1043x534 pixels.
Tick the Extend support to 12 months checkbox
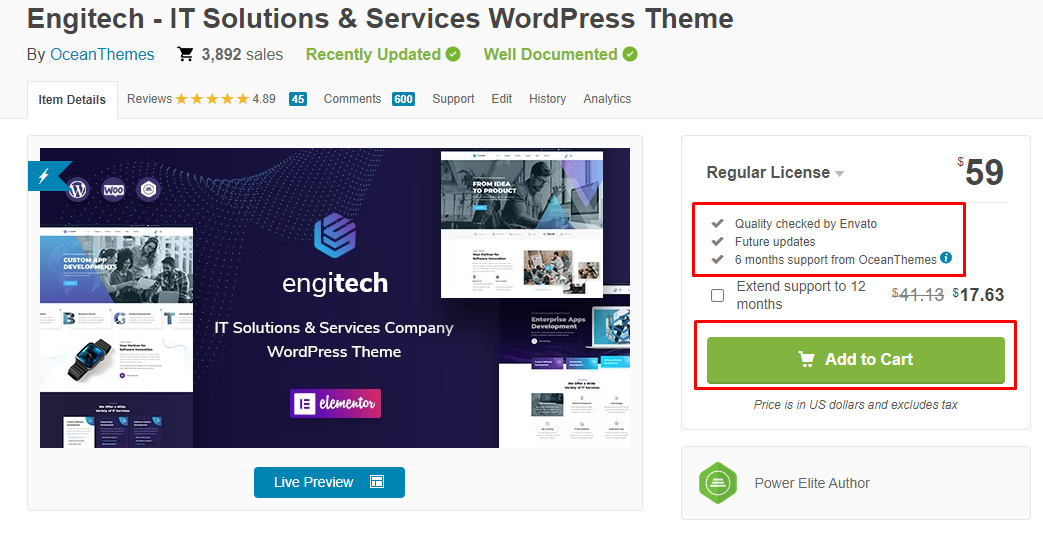pos(717,295)
